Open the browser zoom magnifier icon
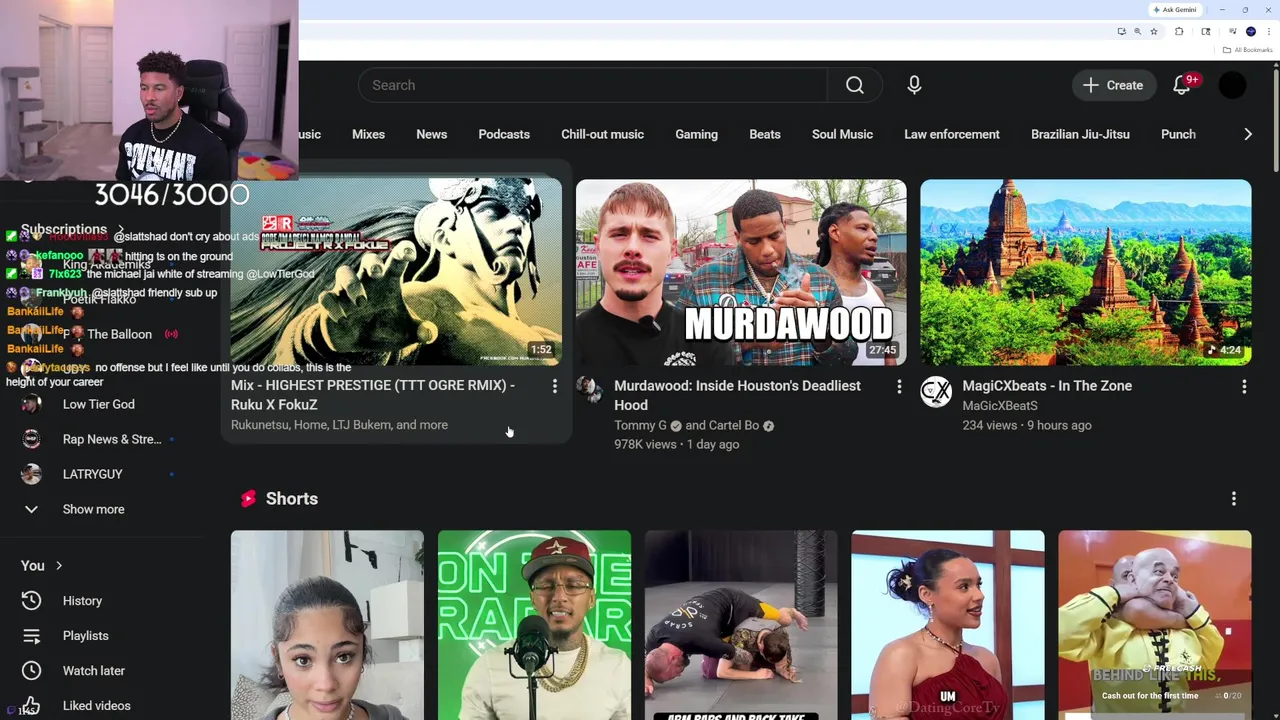 (1137, 31)
